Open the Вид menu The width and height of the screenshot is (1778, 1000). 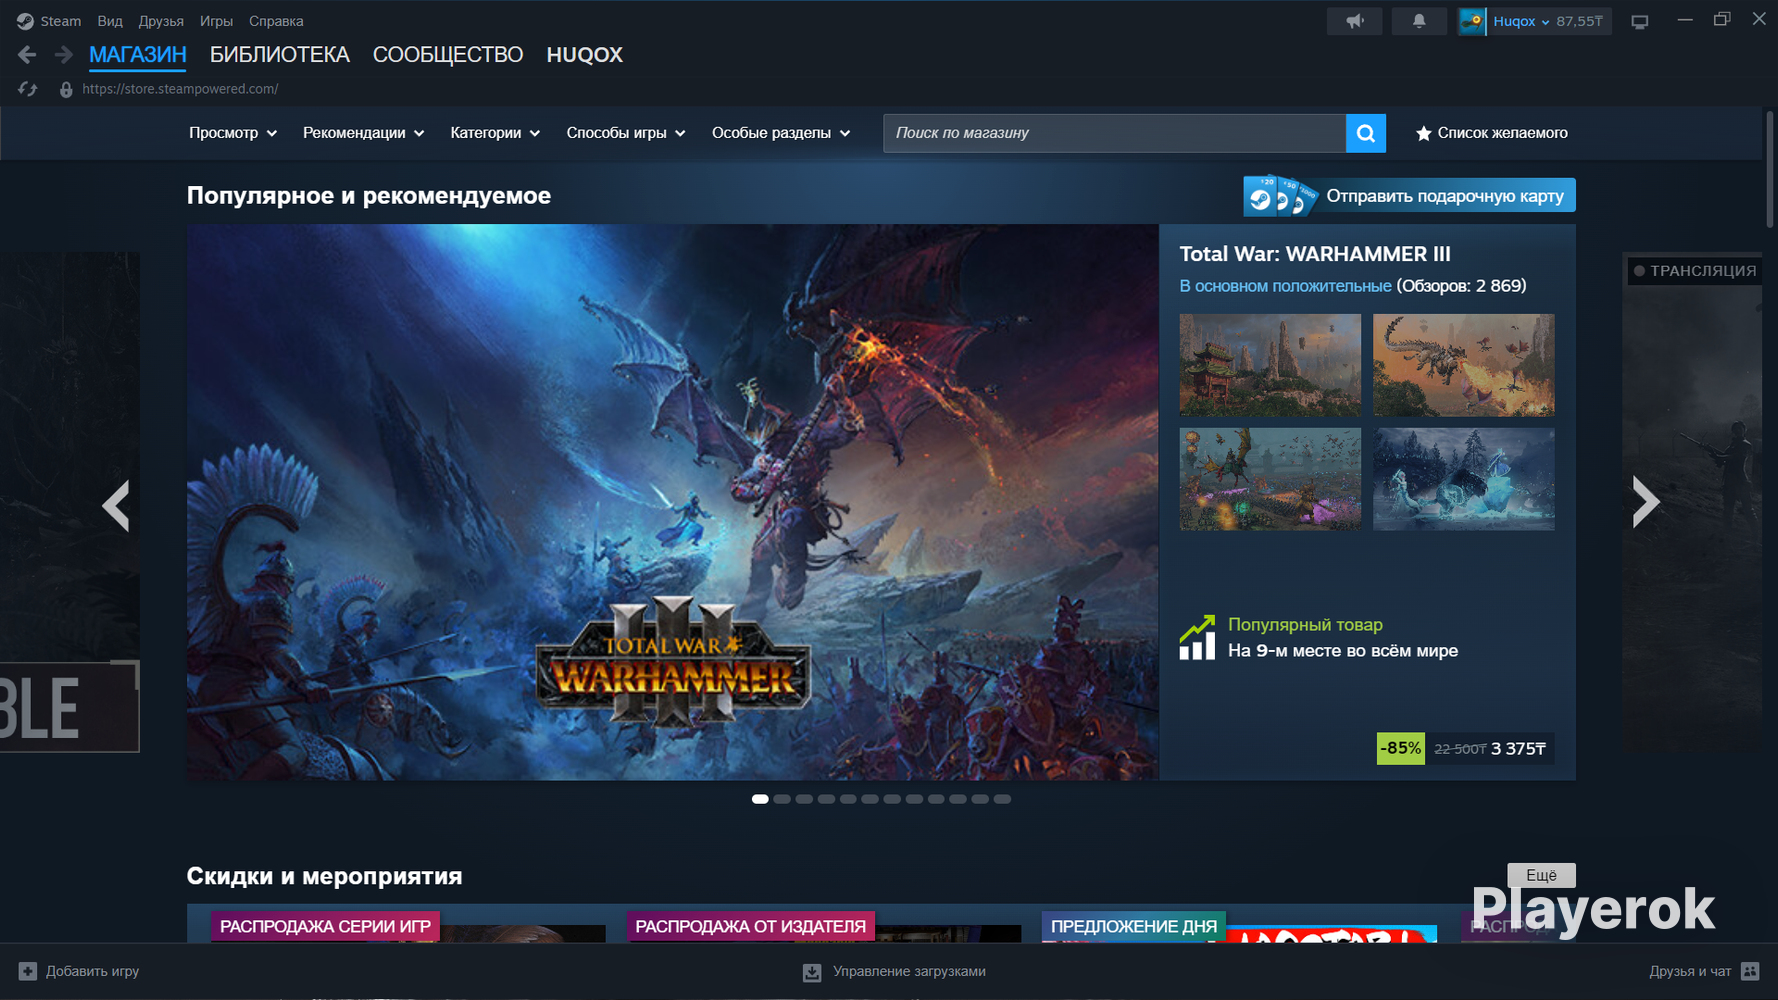click(x=110, y=21)
